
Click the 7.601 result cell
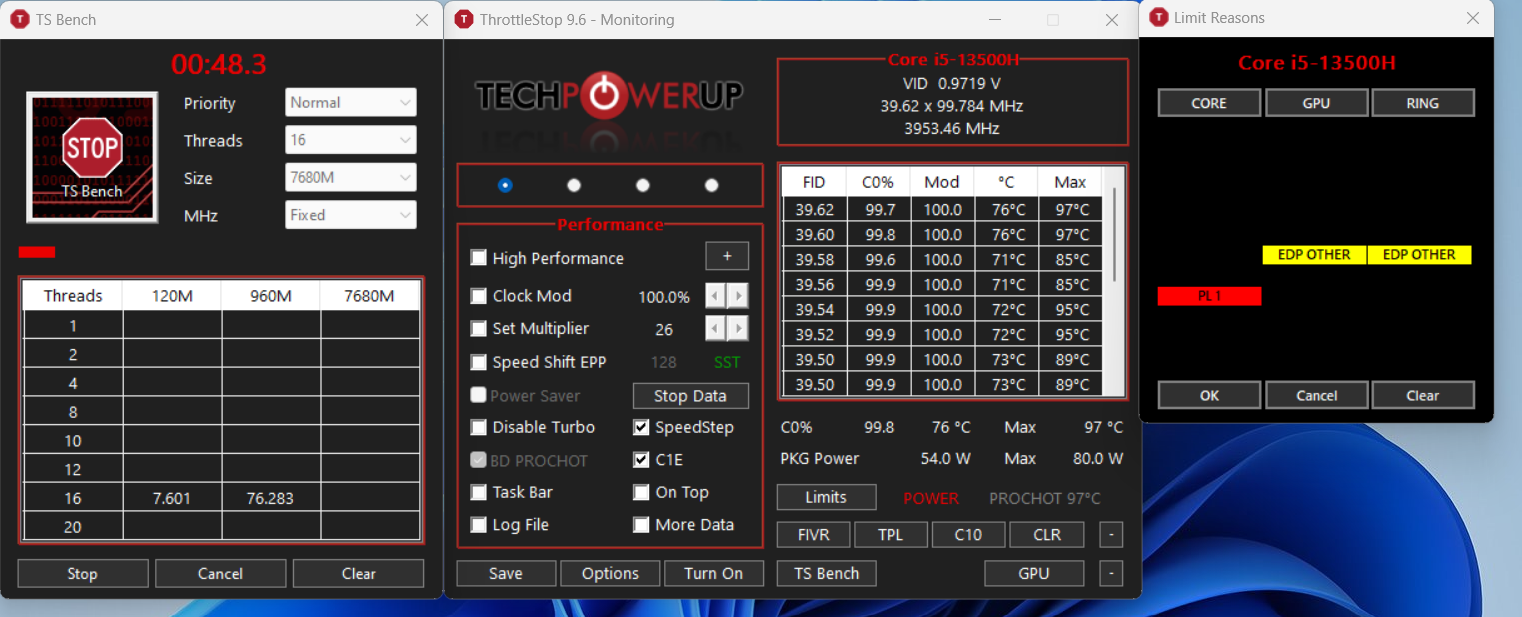click(x=172, y=498)
